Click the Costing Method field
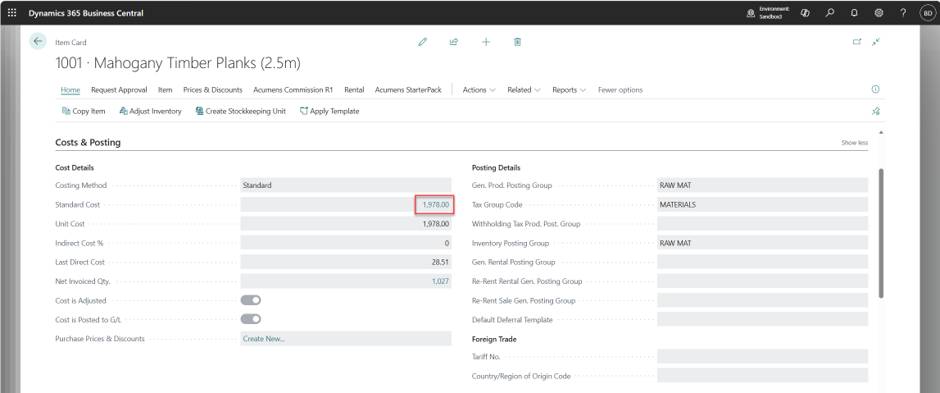Screen dimensions: 940x393 346,185
